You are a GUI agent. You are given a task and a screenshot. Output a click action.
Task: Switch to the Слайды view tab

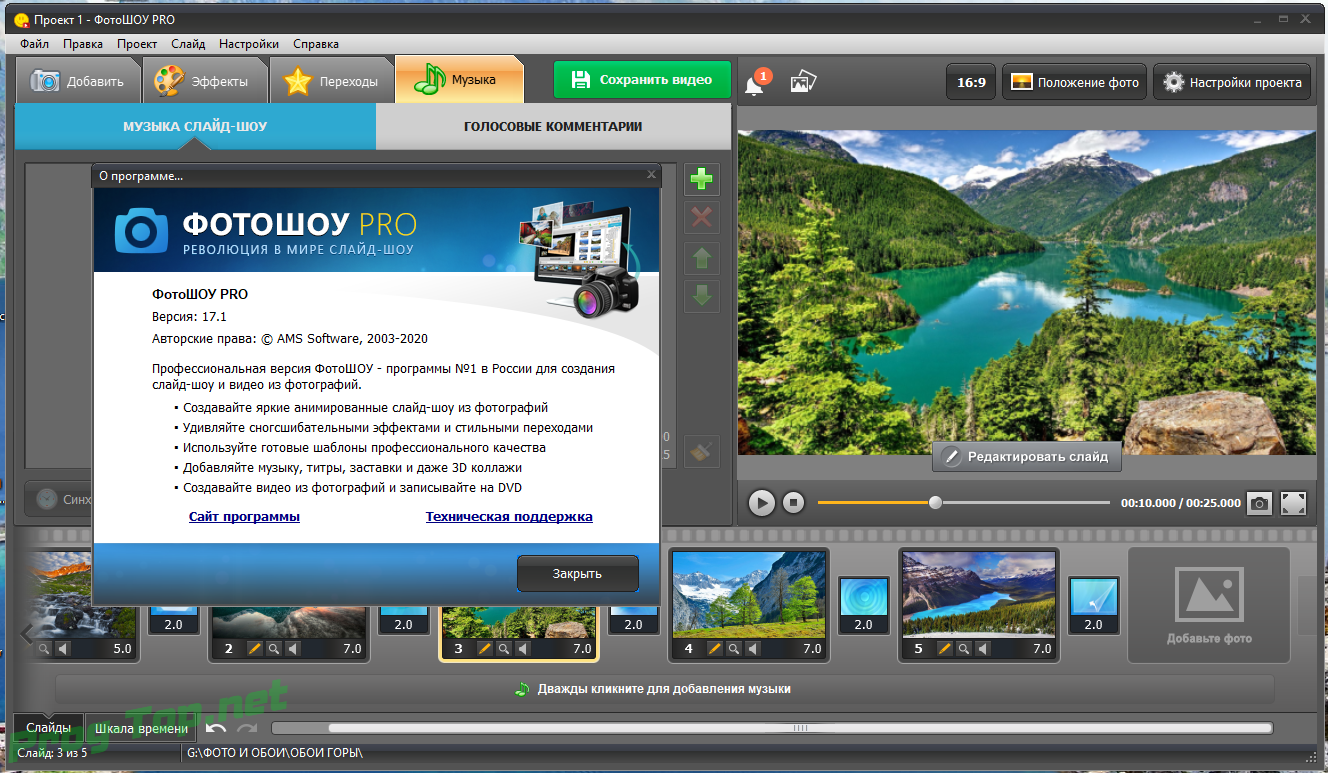(49, 728)
